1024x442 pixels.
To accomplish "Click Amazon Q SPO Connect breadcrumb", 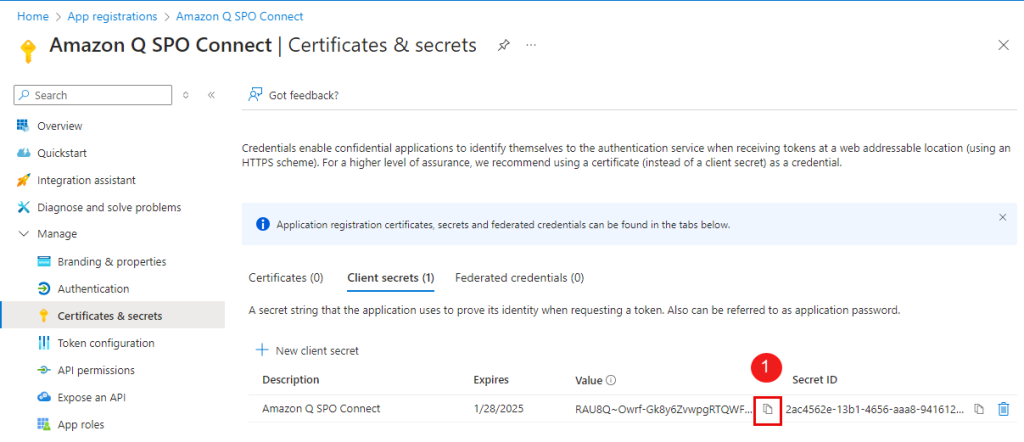I will (x=240, y=16).
